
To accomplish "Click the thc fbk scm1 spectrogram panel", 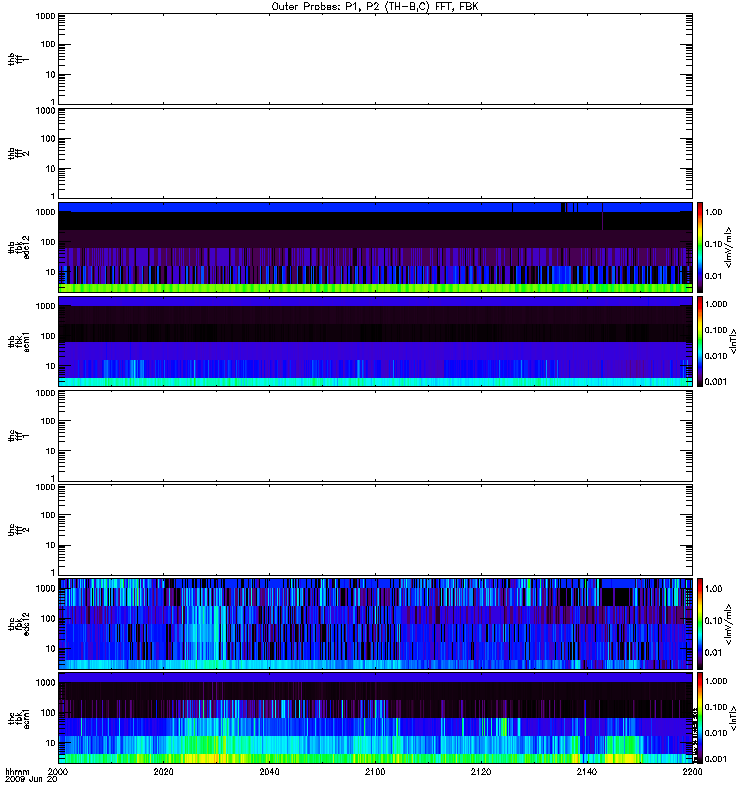I will pyautogui.click(x=375, y=718).
